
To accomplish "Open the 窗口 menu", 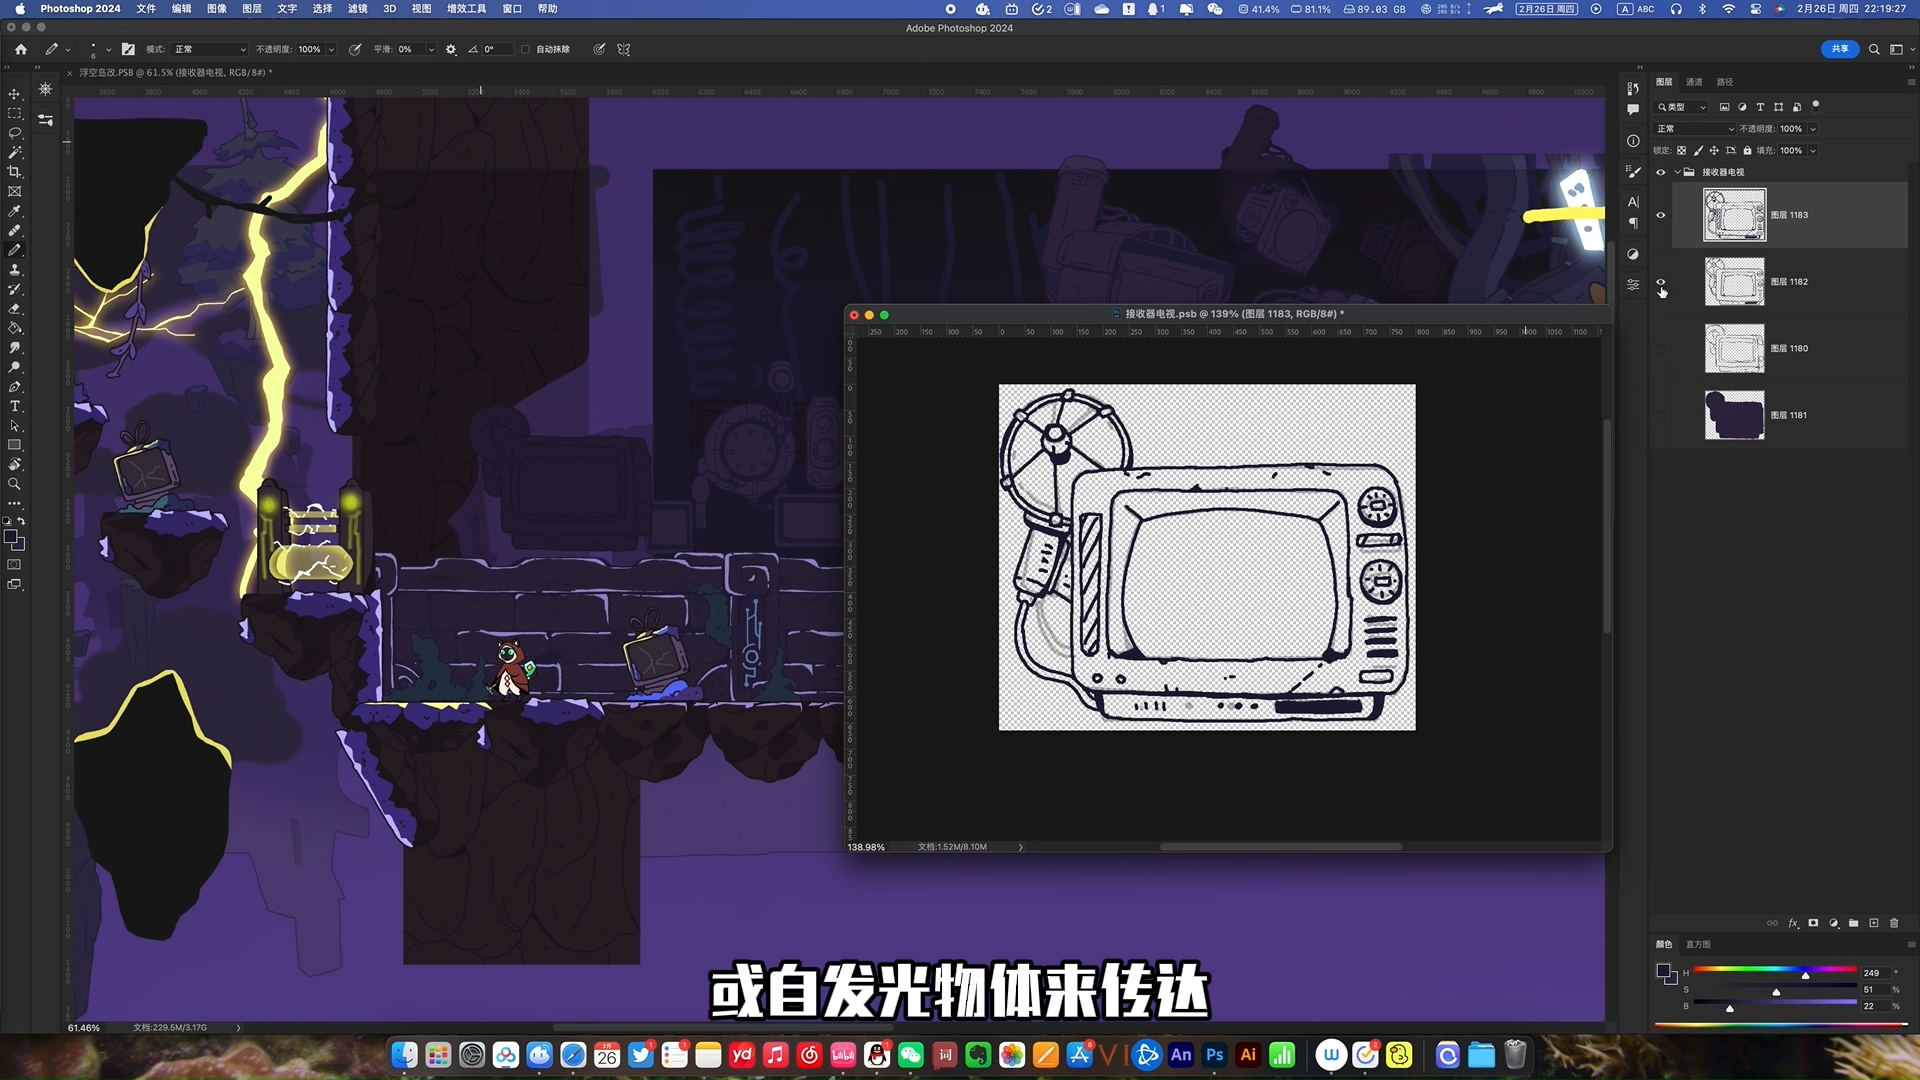I will click(x=512, y=9).
